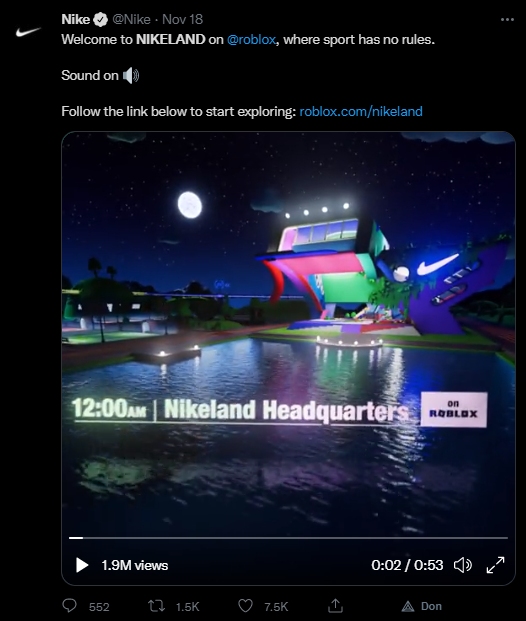Open the @Nike handle
The width and height of the screenshot is (526, 621).
[x=132, y=19]
